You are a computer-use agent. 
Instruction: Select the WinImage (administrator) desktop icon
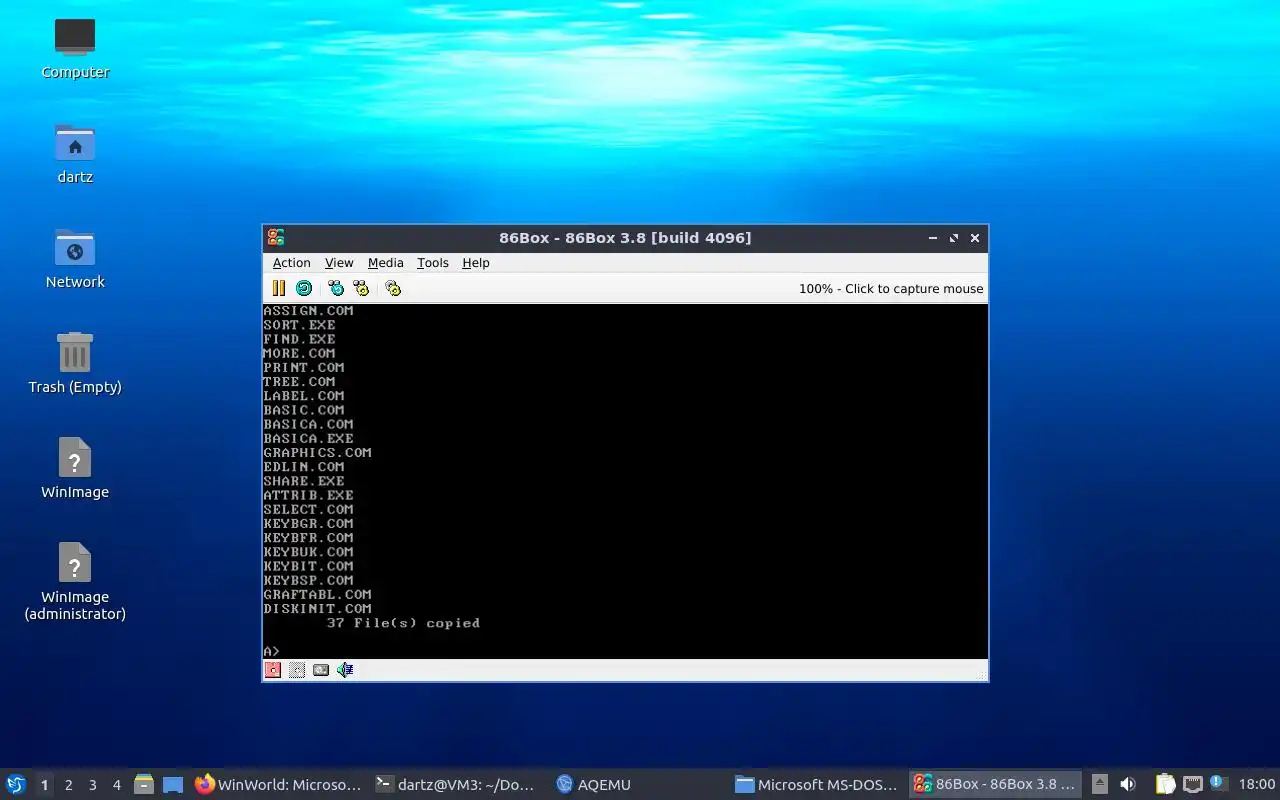(75, 581)
